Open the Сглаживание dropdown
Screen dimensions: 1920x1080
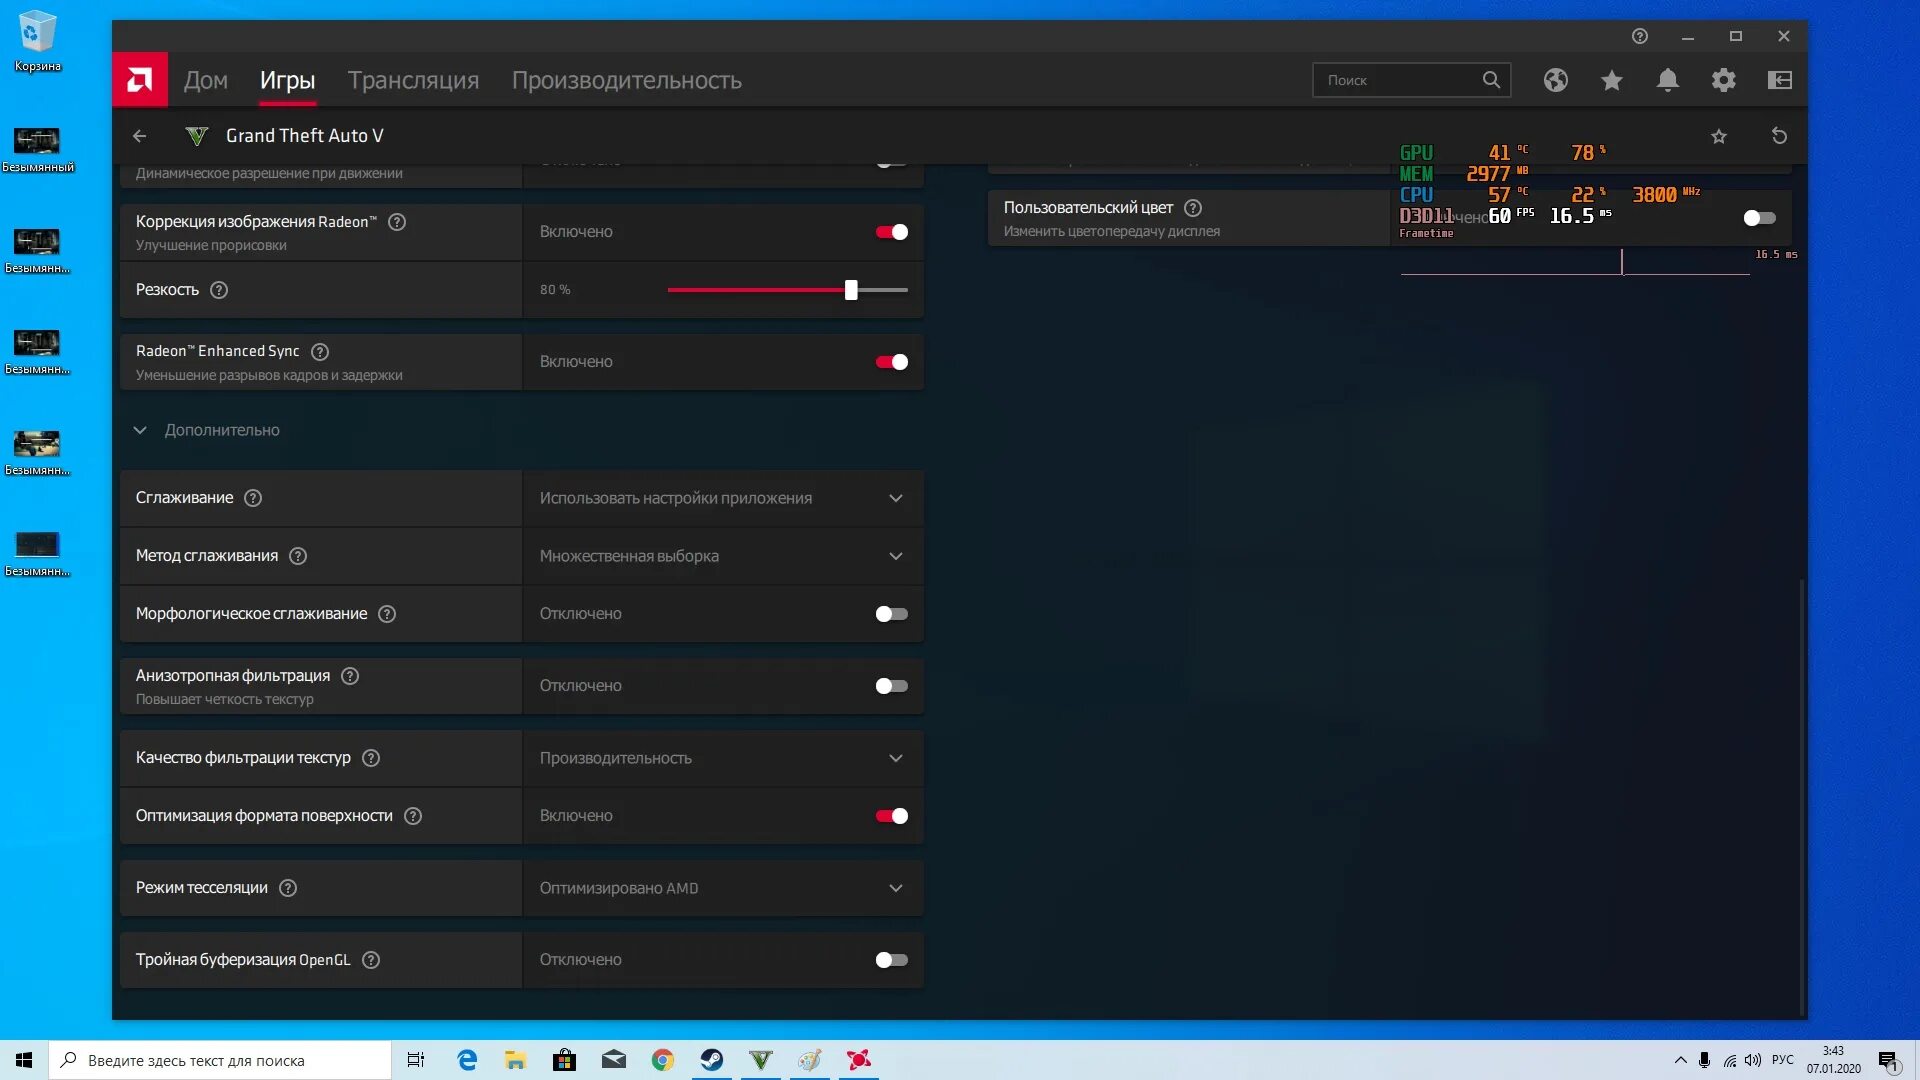coord(723,498)
